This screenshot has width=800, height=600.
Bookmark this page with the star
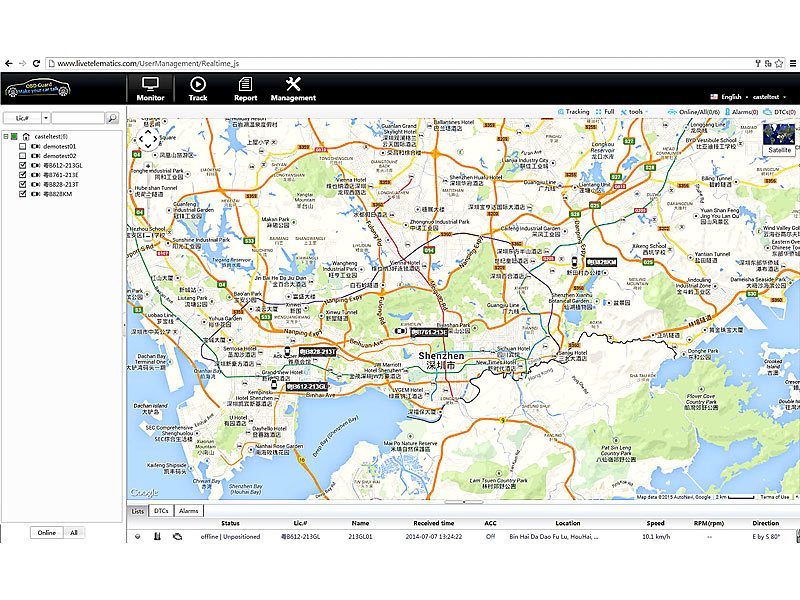point(779,63)
